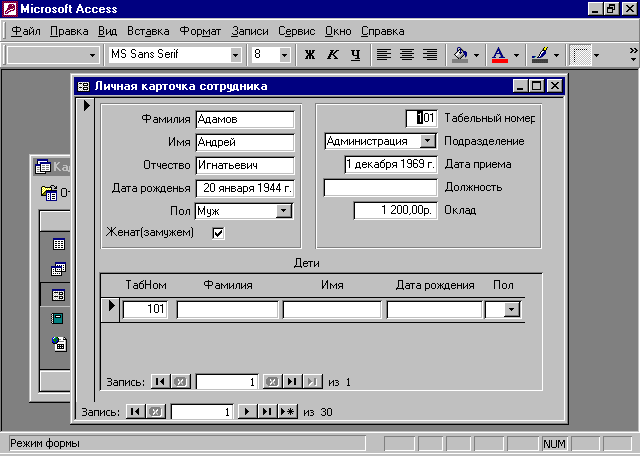
Task: Open the MS Sans Serif font dropdown
Action: pos(235,54)
